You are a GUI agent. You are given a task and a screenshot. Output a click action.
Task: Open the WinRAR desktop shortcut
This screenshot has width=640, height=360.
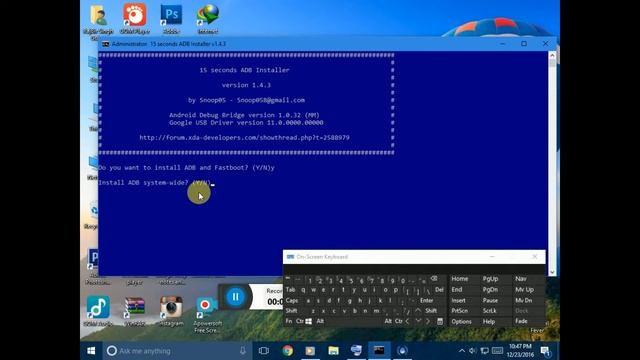click(x=135, y=310)
